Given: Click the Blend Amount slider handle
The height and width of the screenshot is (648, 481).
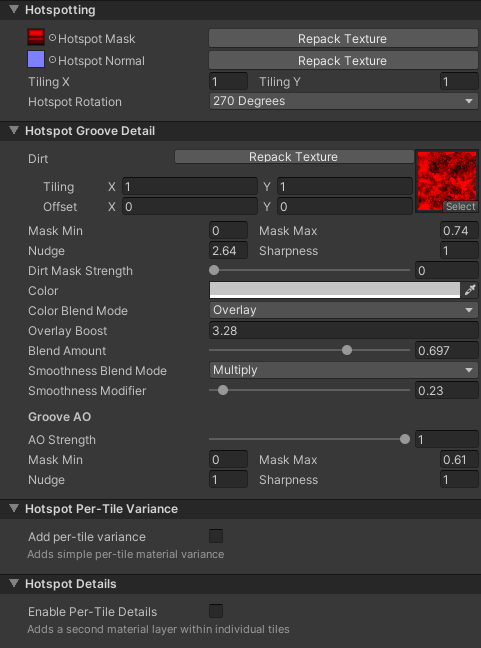Looking at the screenshot, I should pos(347,350).
